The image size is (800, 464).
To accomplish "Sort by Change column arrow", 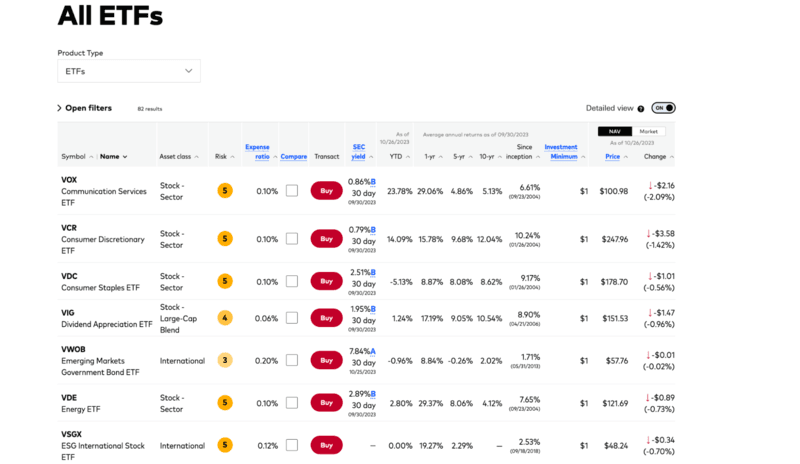I will click(671, 157).
